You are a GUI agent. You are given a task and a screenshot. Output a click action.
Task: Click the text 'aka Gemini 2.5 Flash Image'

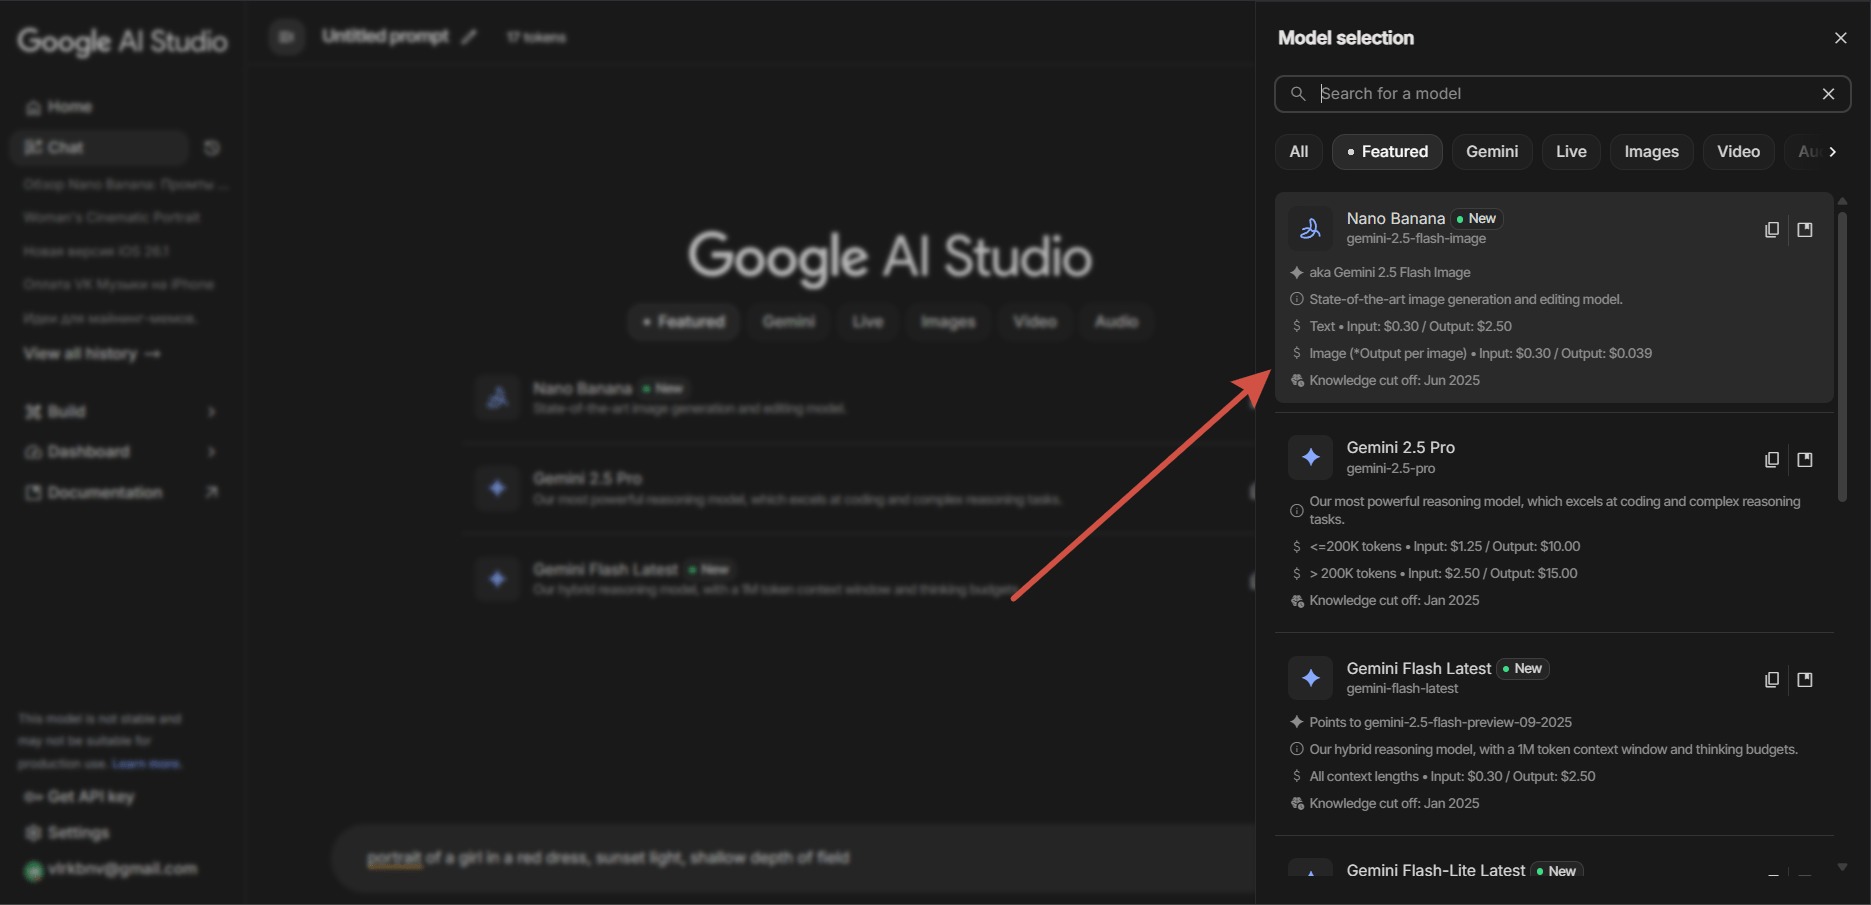point(1390,273)
